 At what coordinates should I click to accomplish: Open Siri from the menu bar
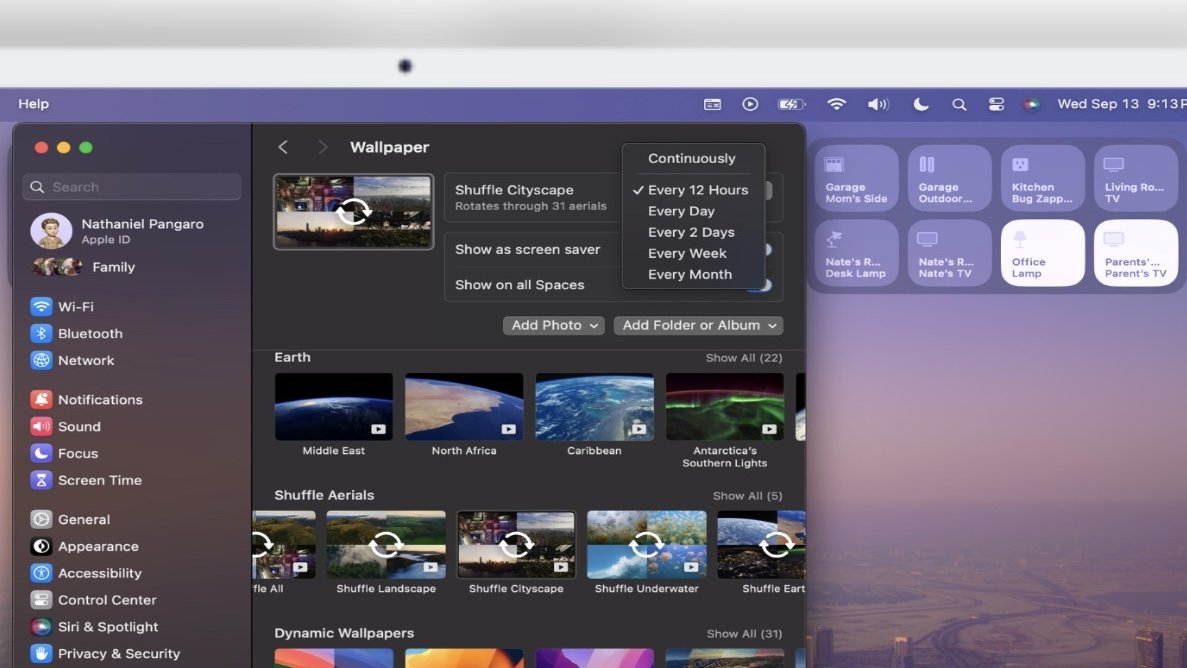(1032, 104)
